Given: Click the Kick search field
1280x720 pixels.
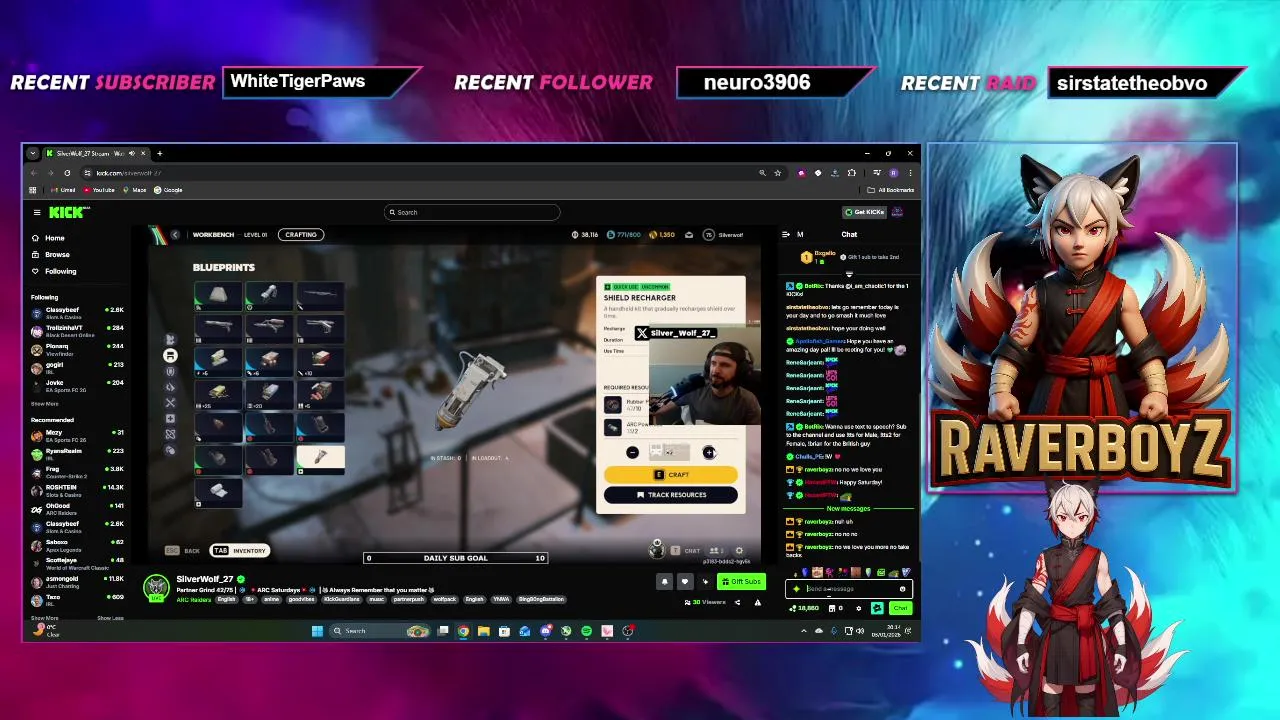Looking at the screenshot, I should (472, 212).
